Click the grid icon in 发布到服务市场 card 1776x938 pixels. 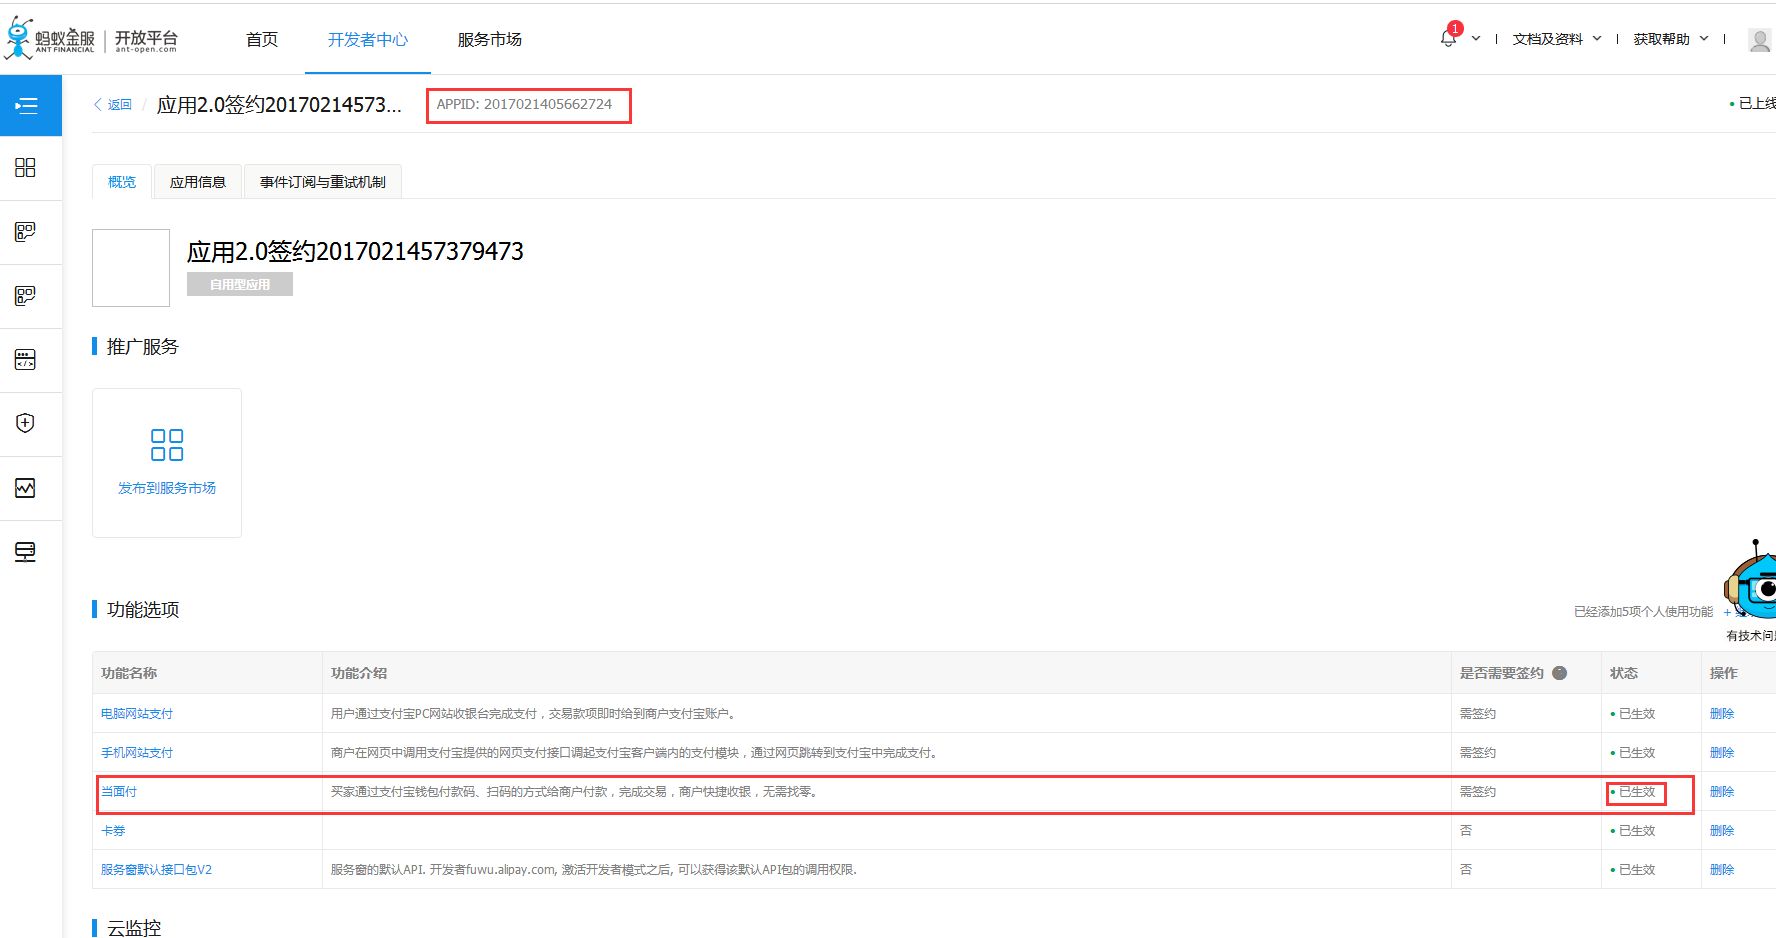[167, 445]
